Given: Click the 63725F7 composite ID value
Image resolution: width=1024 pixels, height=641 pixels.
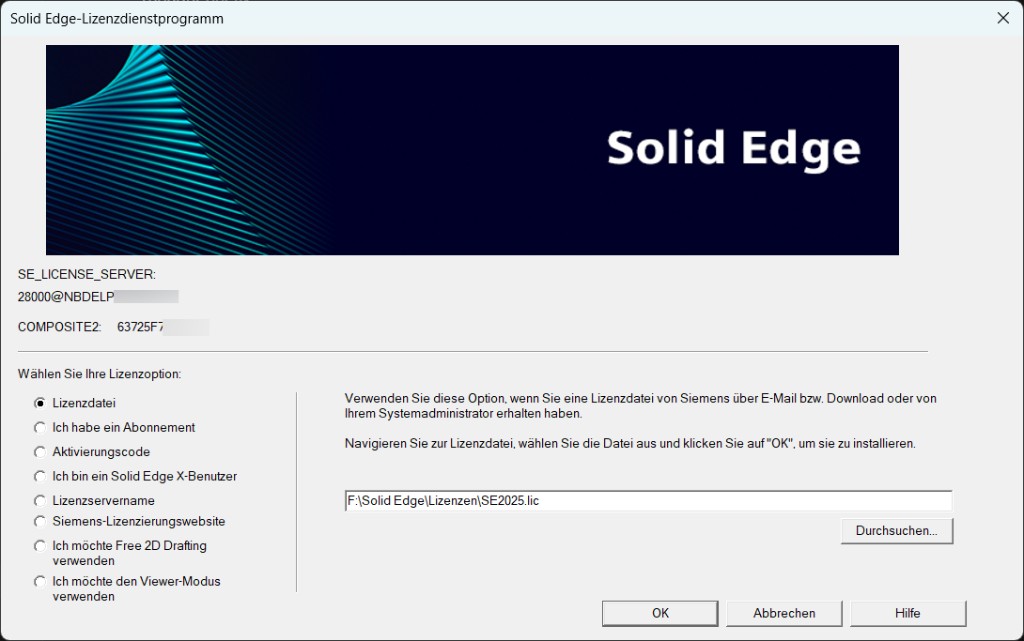Looking at the screenshot, I should click(140, 327).
